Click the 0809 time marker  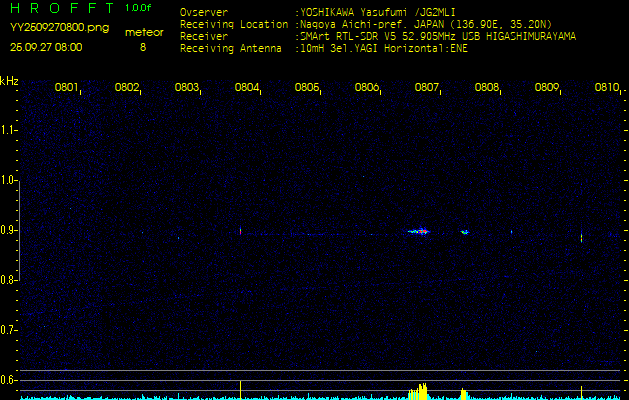(x=547, y=87)
